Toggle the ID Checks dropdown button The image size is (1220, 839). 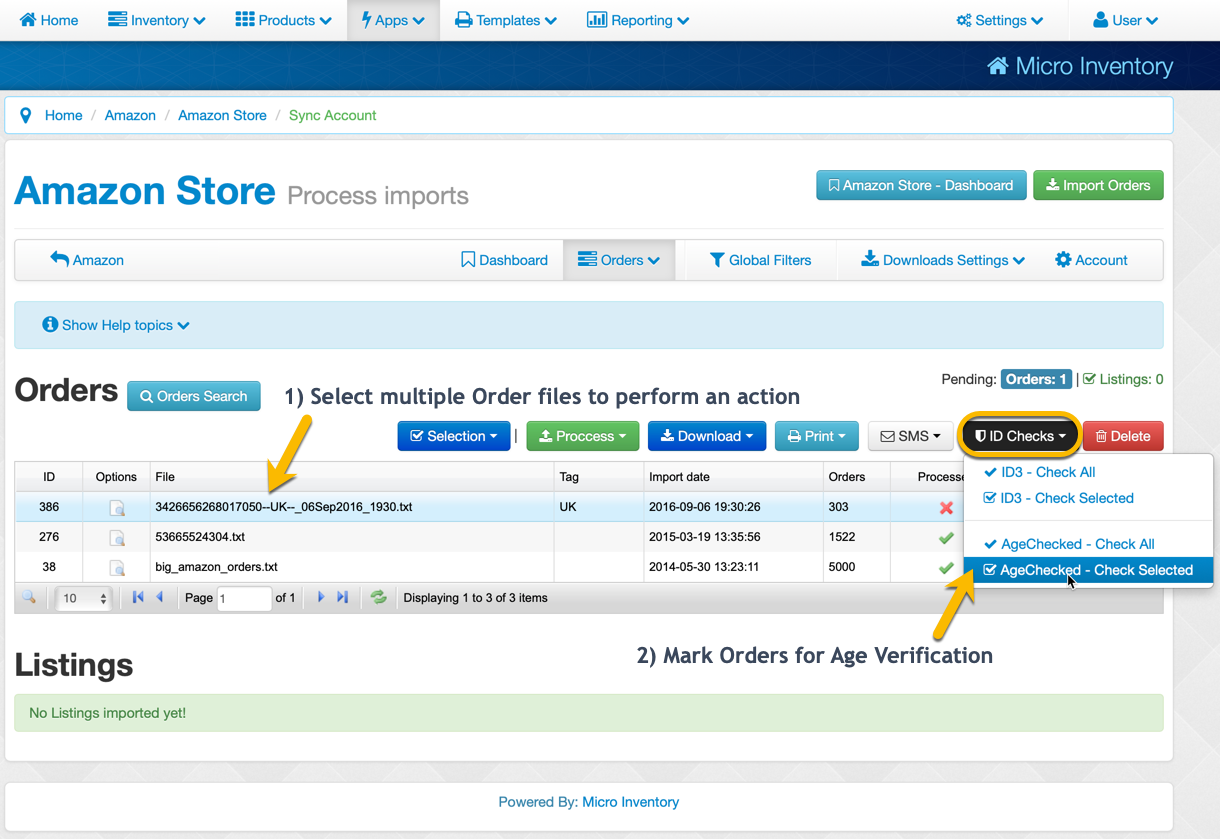click(1020, 436)
